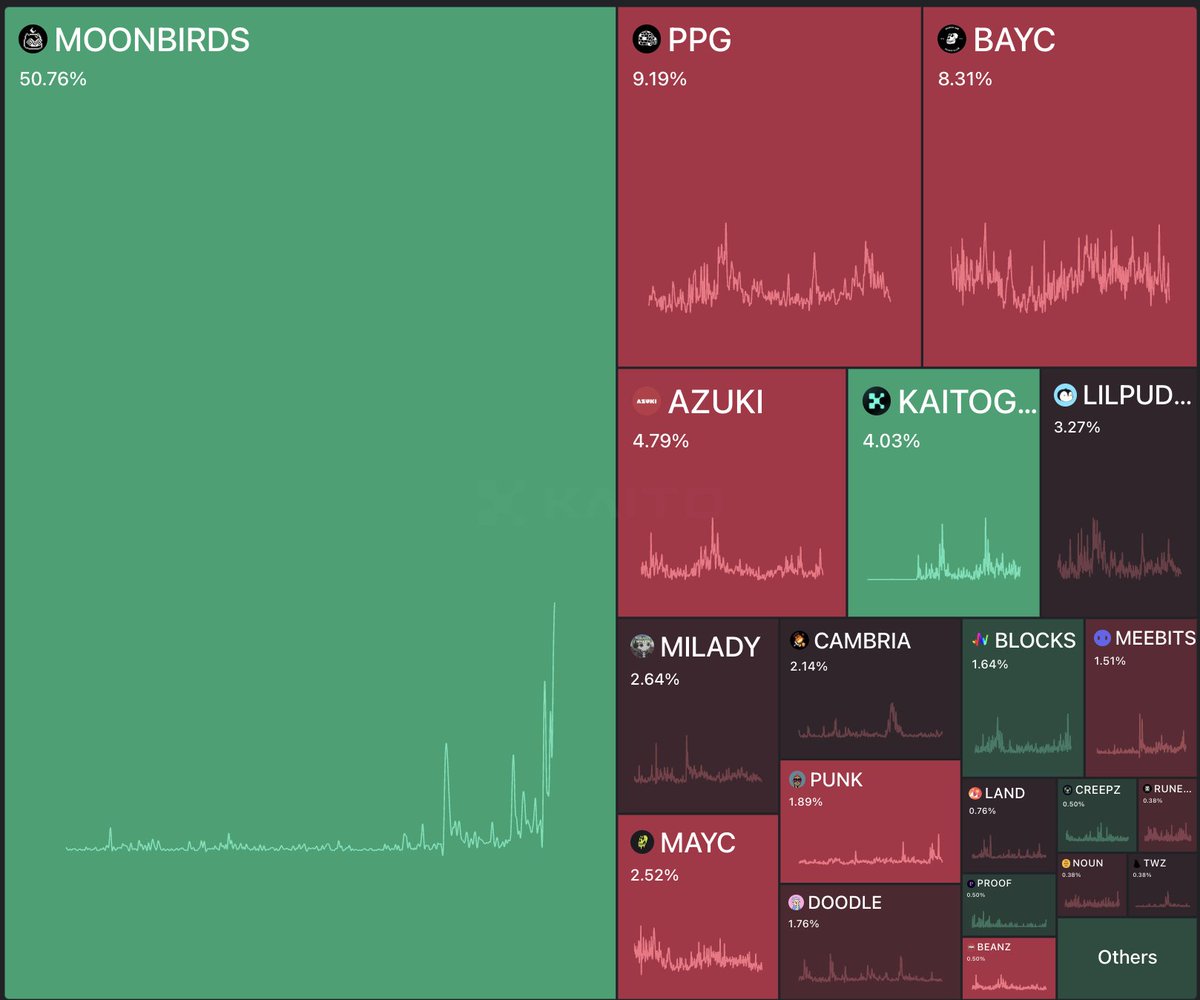The height and width of the screenshot is (1000, 1200).
Task: Click the RUNE logo icon
Action: pos(1146,789)
